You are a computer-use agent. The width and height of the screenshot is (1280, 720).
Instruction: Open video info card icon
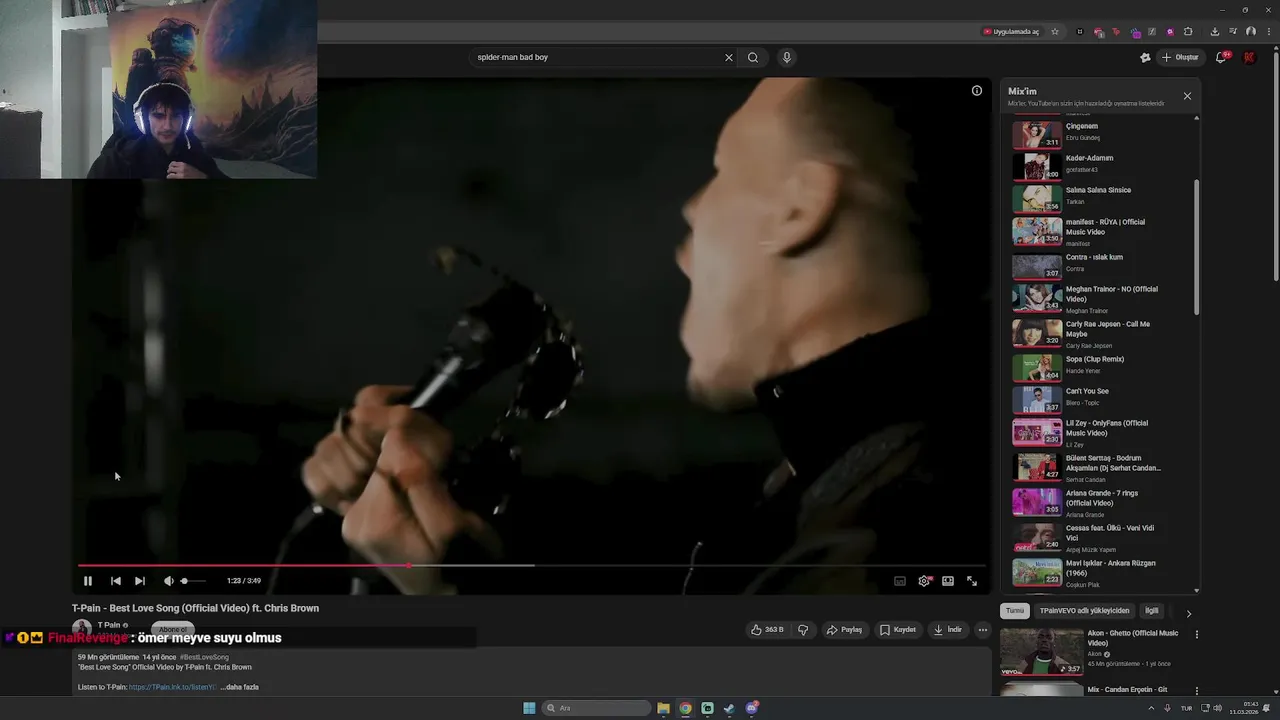977,91
